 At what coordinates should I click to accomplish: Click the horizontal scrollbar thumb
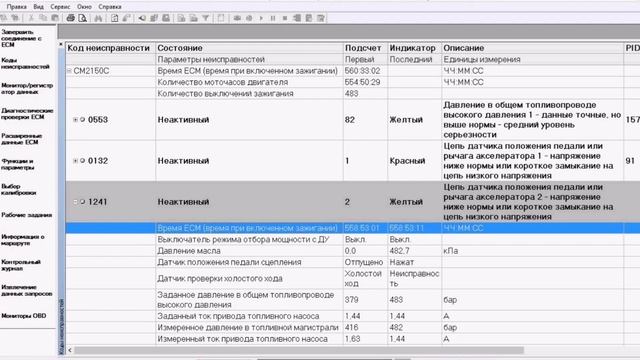[x=299, y=350]
